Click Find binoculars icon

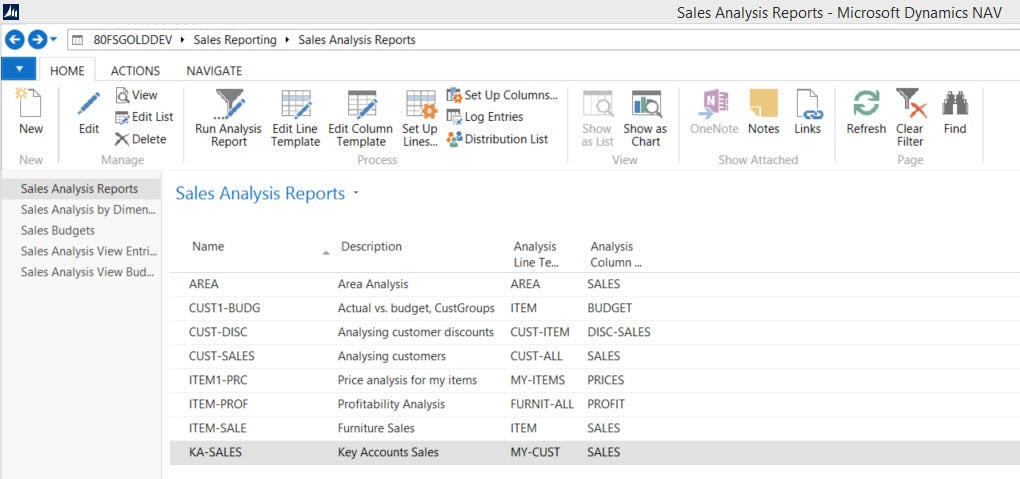click(x=955, y=104)
